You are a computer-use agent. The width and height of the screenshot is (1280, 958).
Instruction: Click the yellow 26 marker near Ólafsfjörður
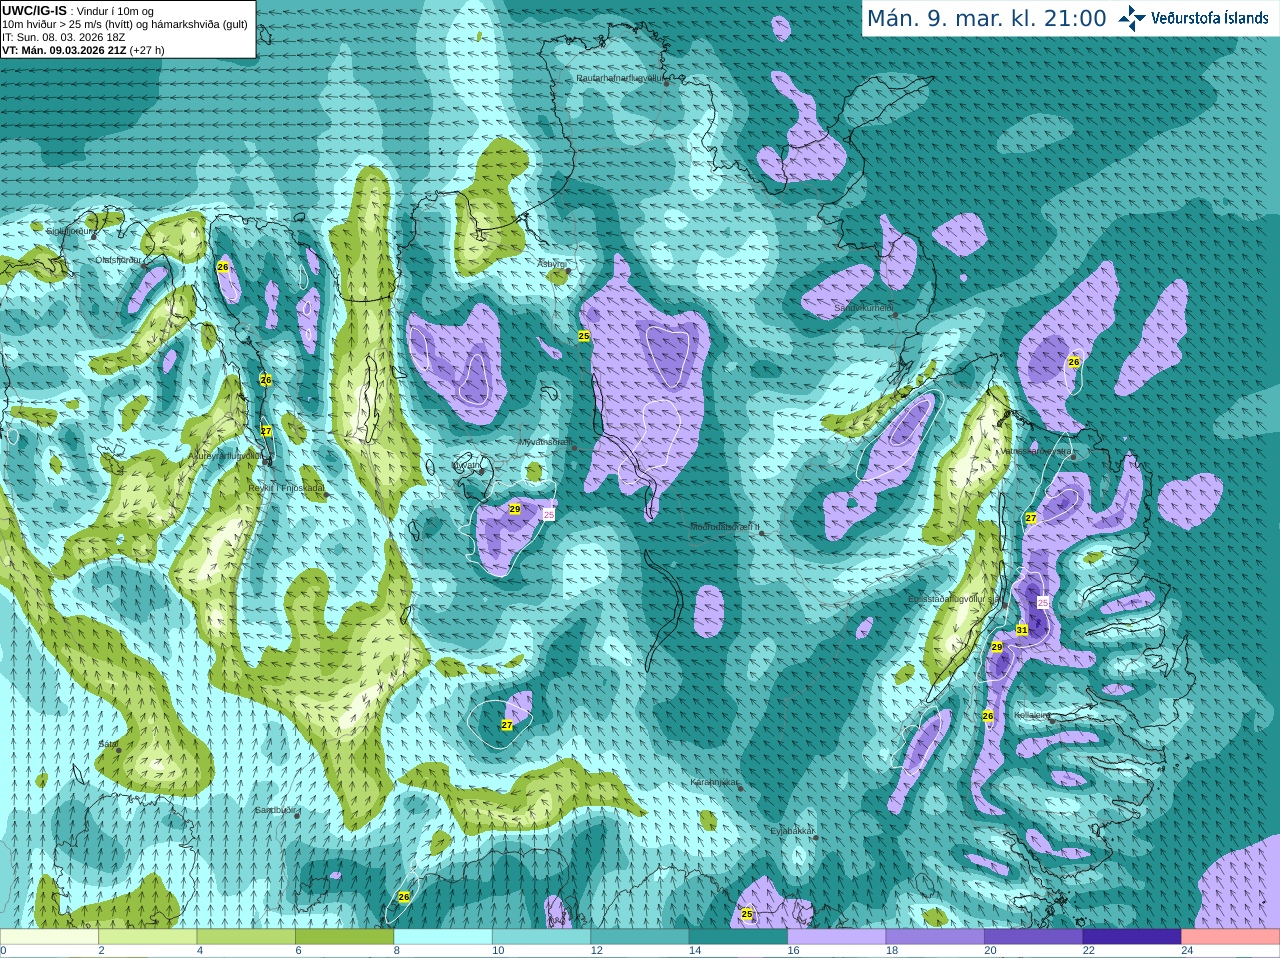[x=223, y=267]
